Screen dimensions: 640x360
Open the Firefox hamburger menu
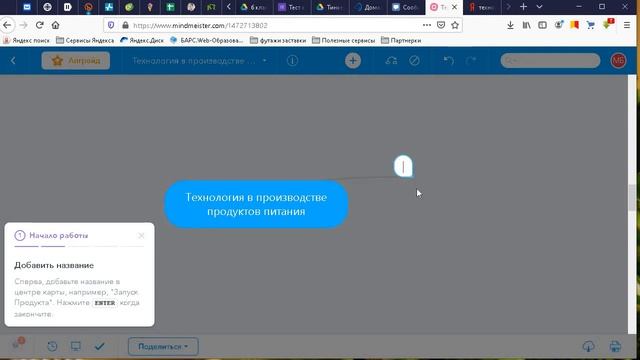(627, 25)
